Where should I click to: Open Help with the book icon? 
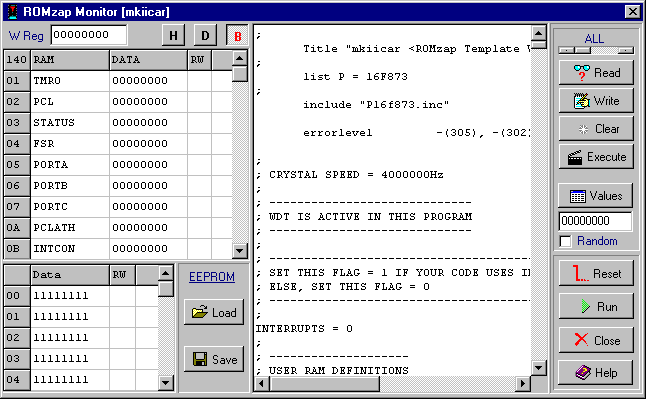[596, 373]
